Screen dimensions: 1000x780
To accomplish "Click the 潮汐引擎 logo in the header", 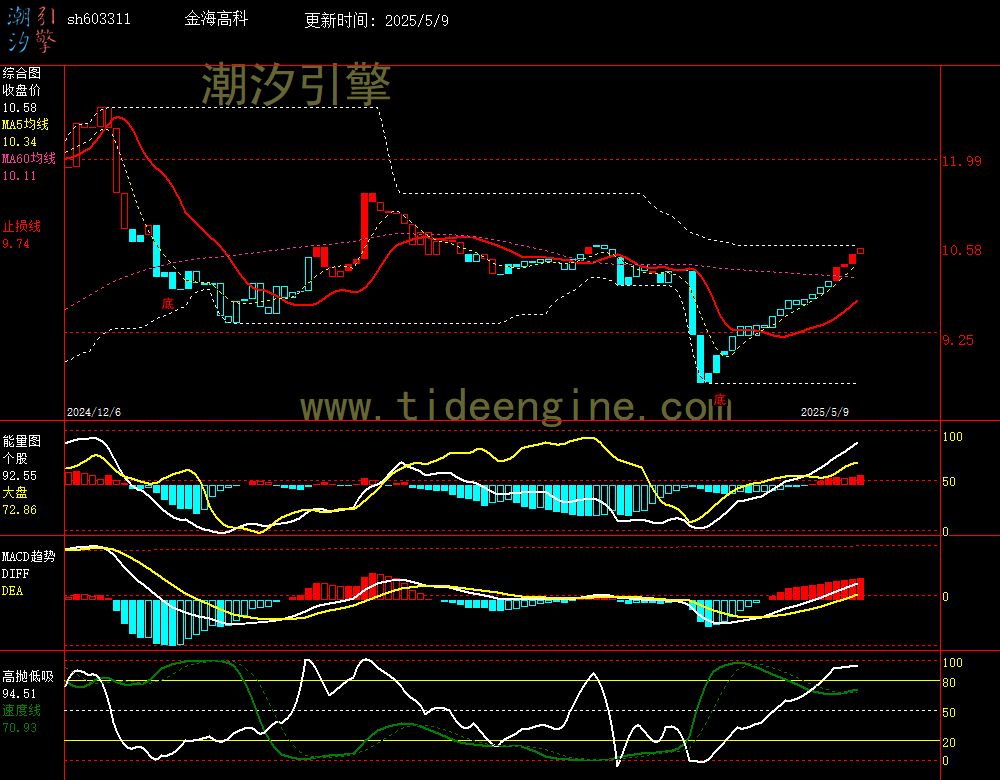I will coord(32,29).
